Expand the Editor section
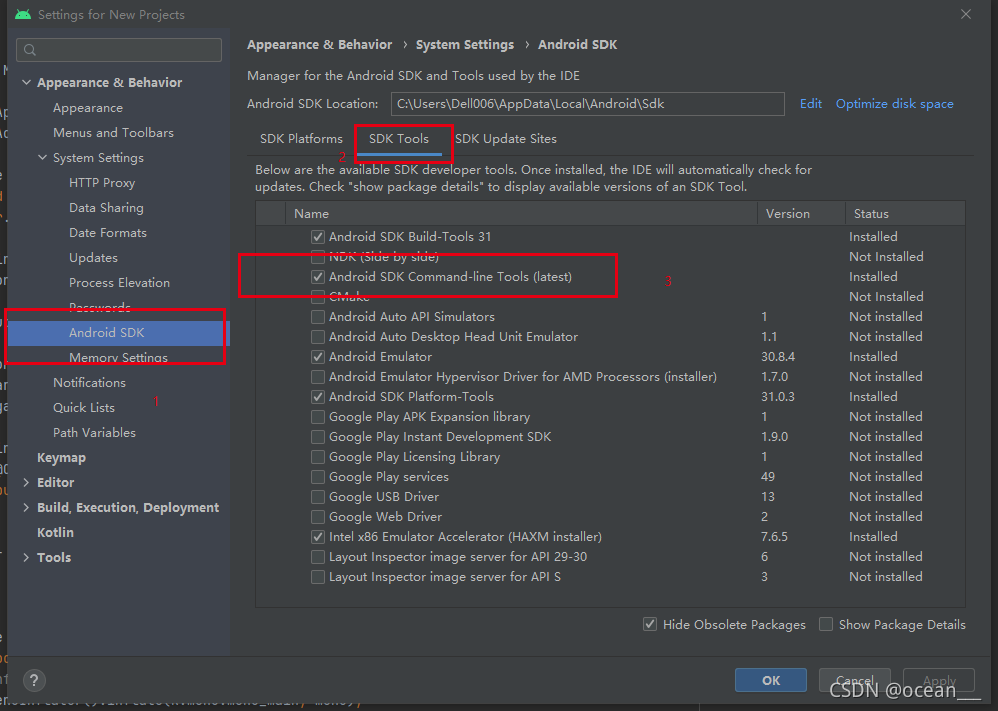 tap(26, 482)
